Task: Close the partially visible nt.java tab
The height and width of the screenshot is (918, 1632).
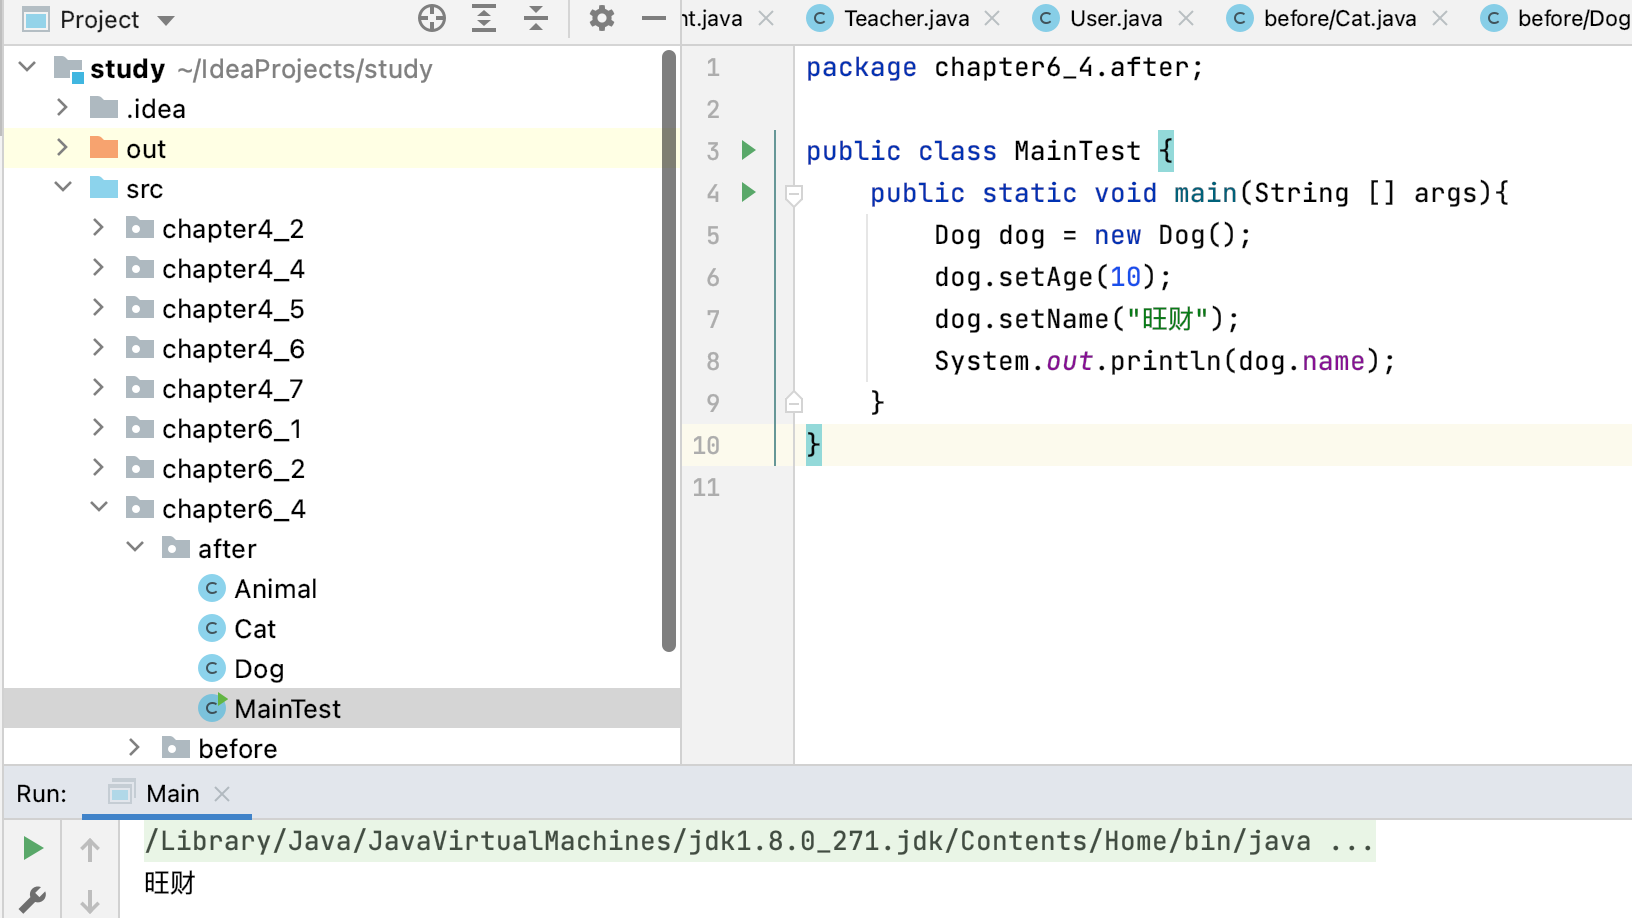Action: (x=766, y=18)
